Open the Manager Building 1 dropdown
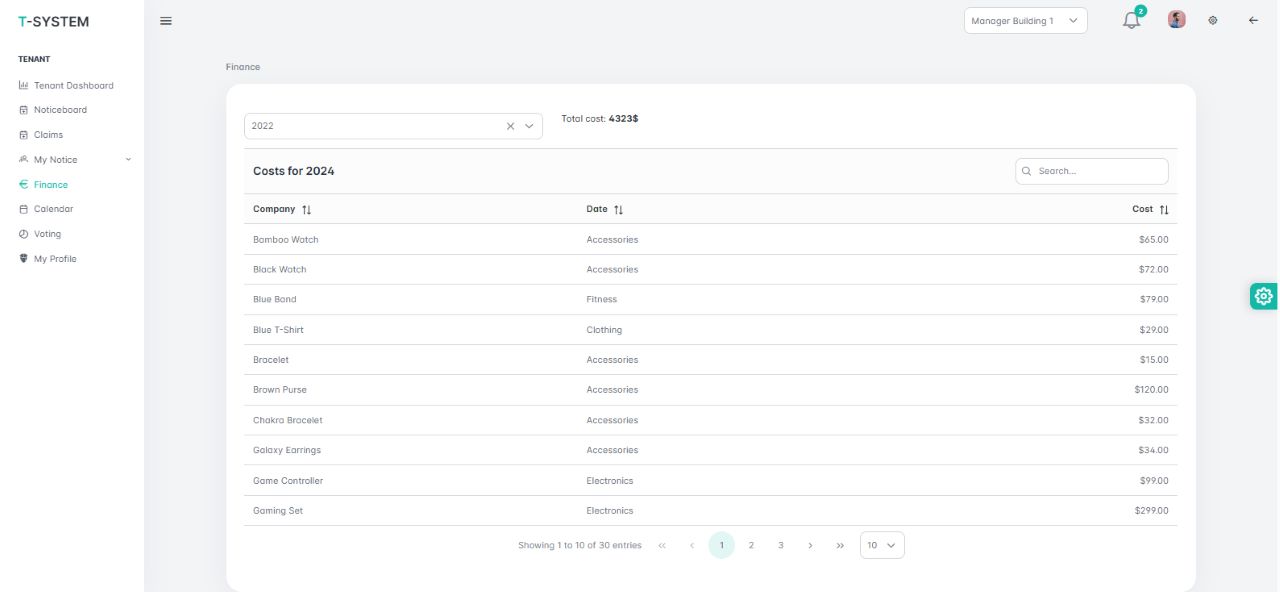 click(x=1024, y=20)
